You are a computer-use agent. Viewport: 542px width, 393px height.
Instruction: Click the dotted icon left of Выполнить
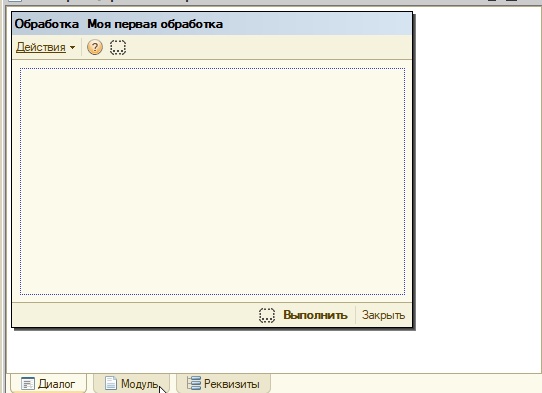point(267,315)
